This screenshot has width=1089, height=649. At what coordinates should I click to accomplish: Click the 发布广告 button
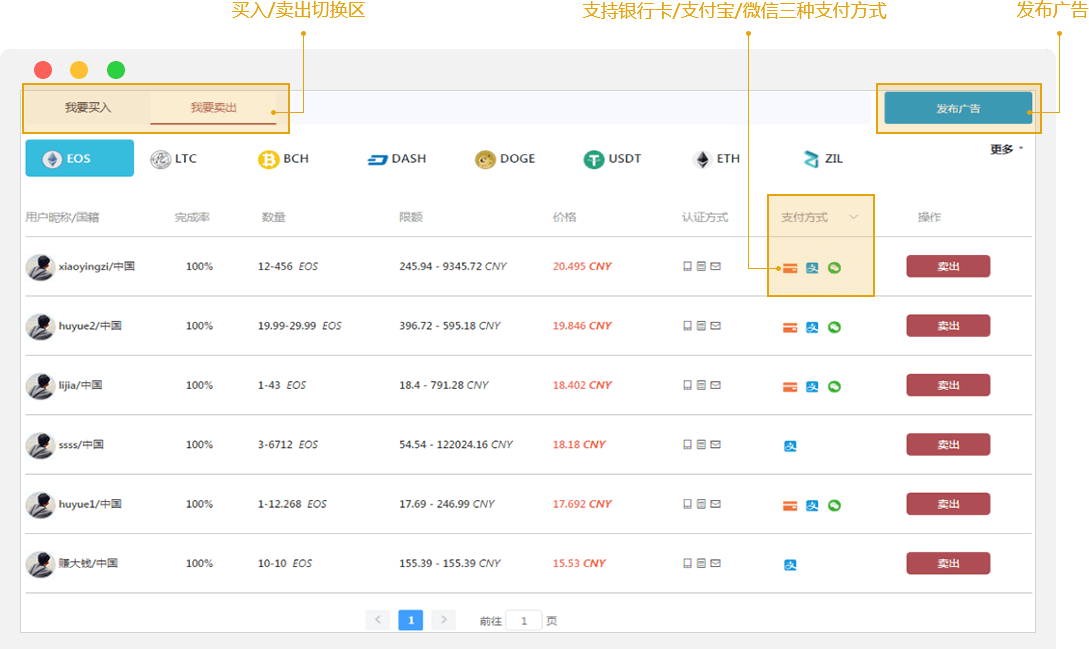point(957,108)
